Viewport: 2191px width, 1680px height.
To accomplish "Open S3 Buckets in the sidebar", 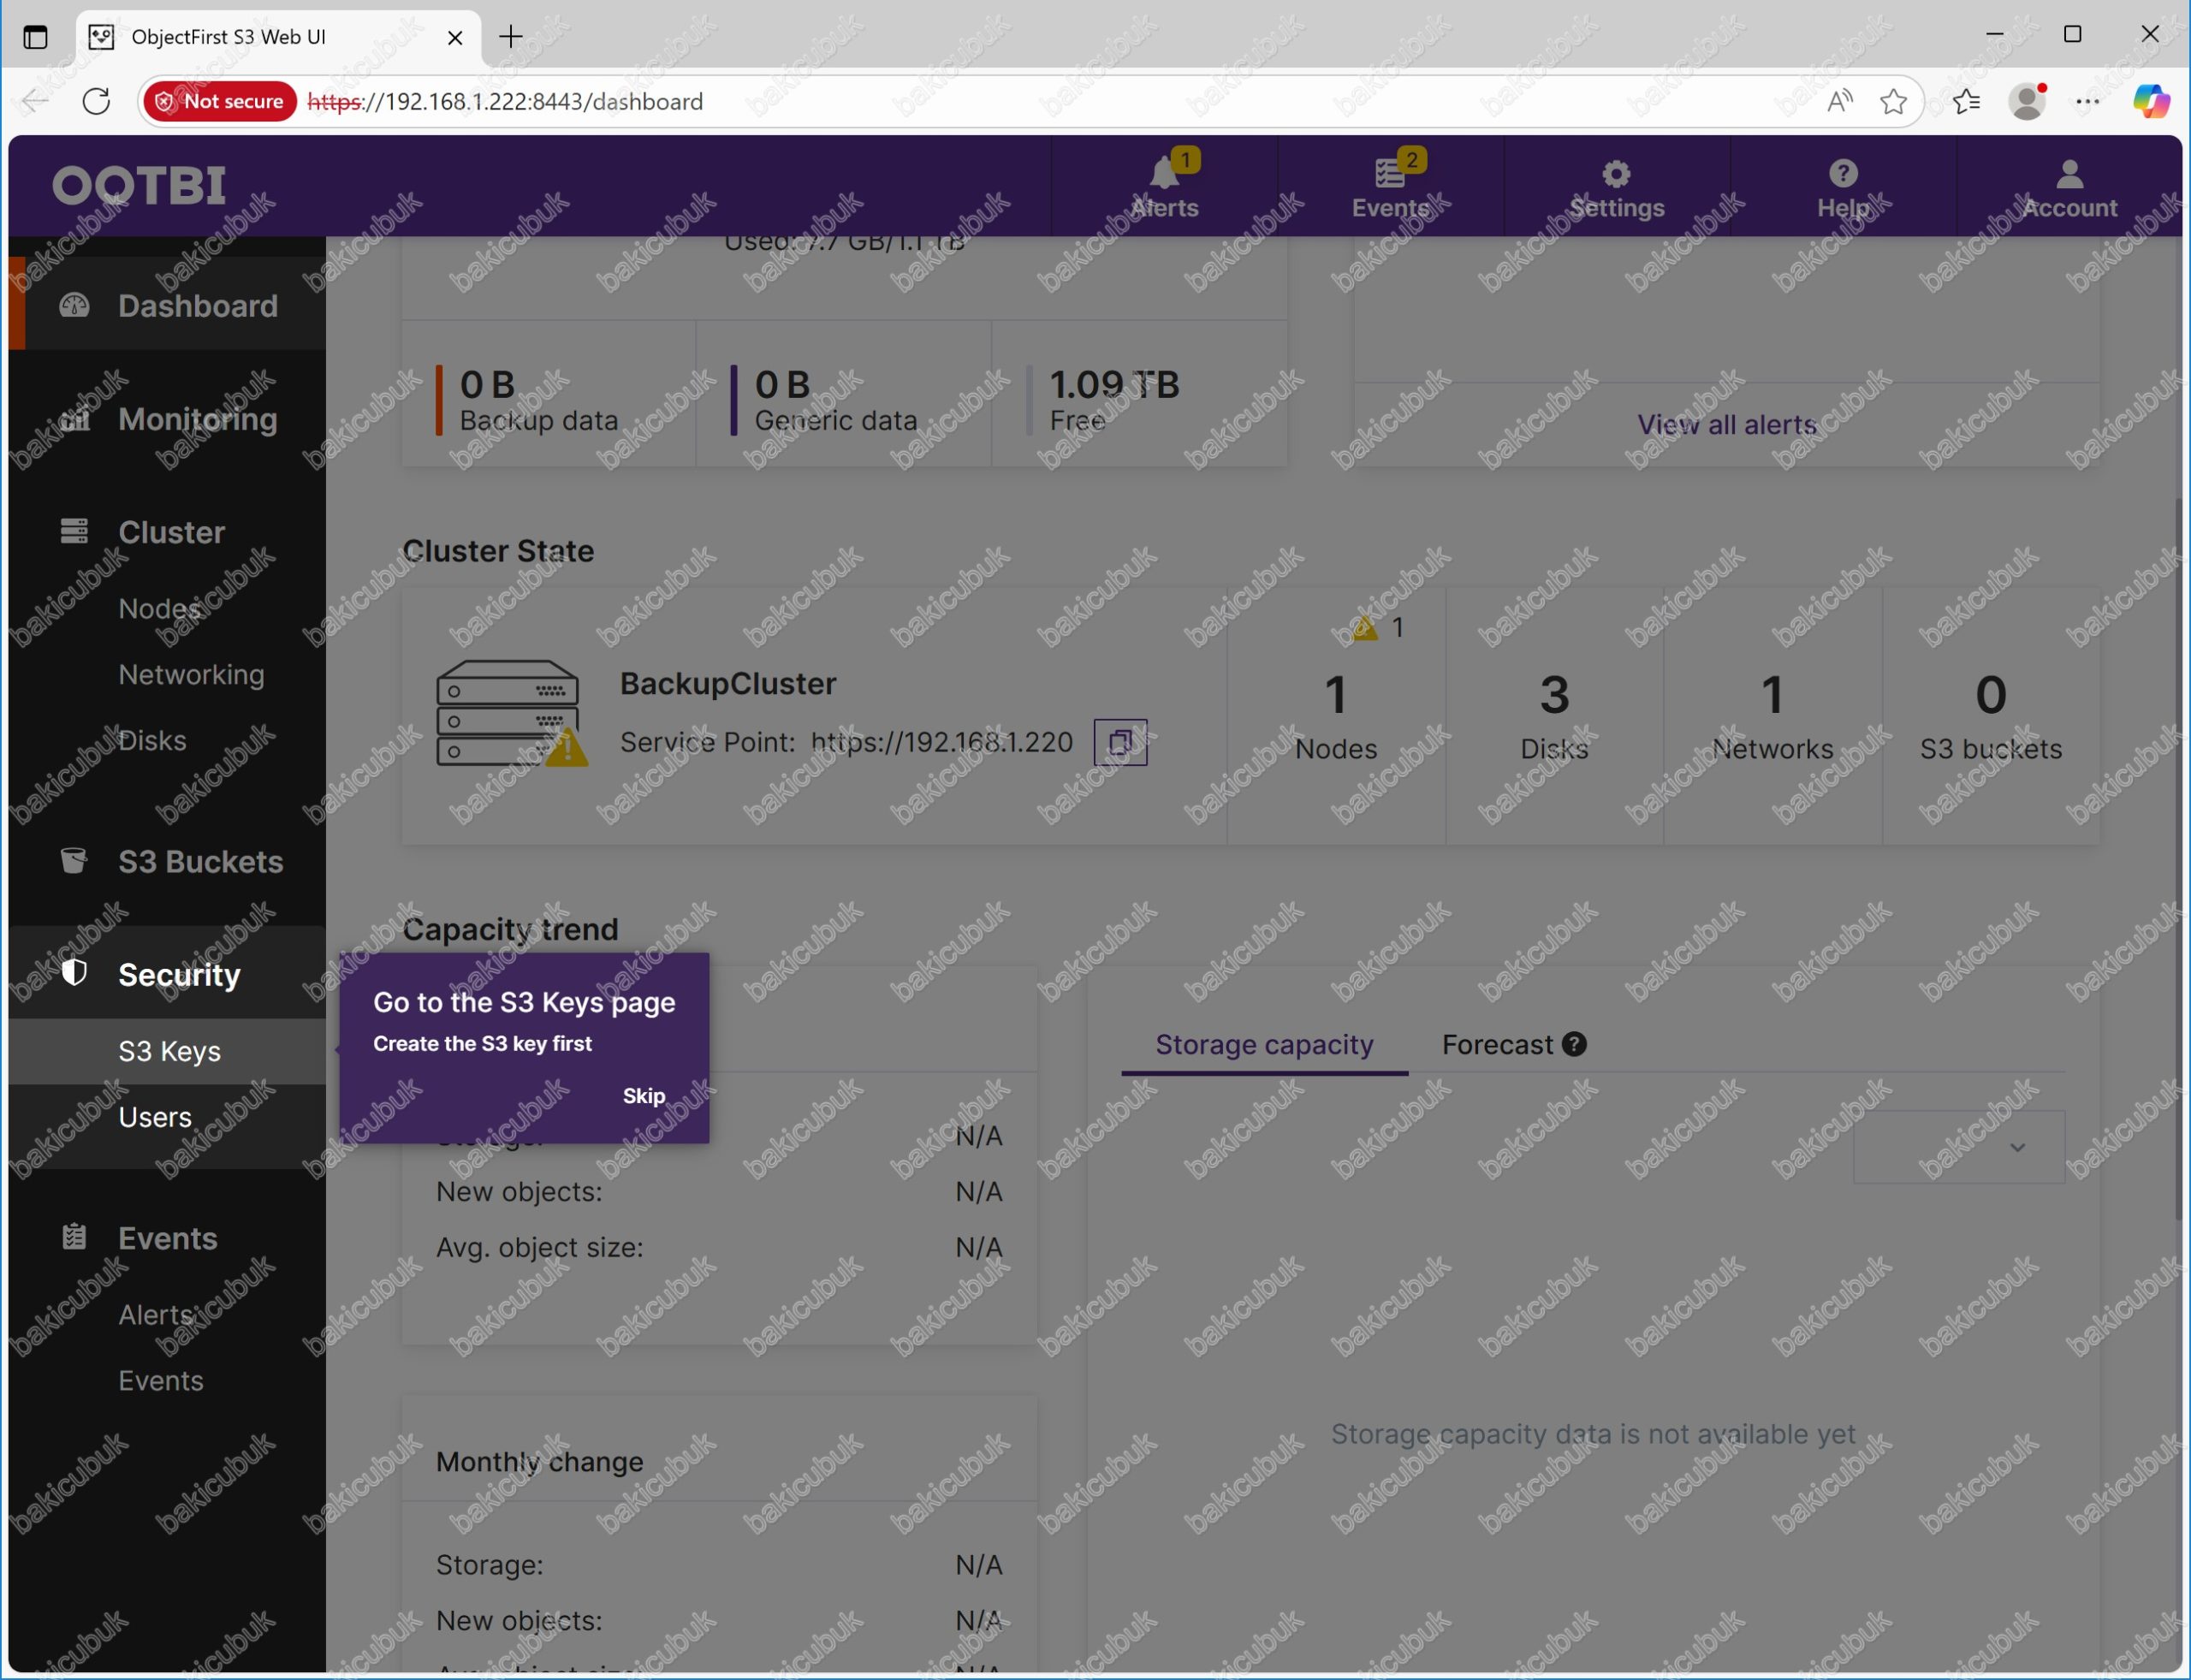I will click(x=168, y=861).
